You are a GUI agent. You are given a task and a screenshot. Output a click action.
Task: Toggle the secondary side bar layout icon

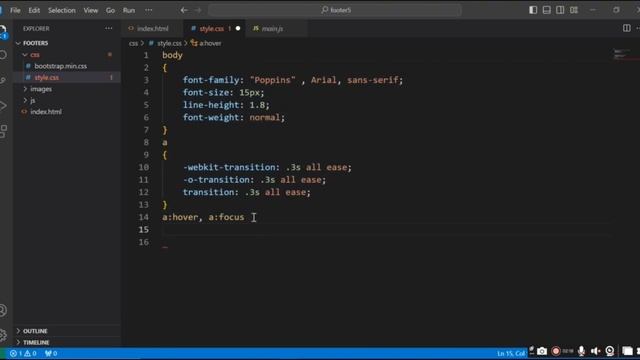click(560, 10)
